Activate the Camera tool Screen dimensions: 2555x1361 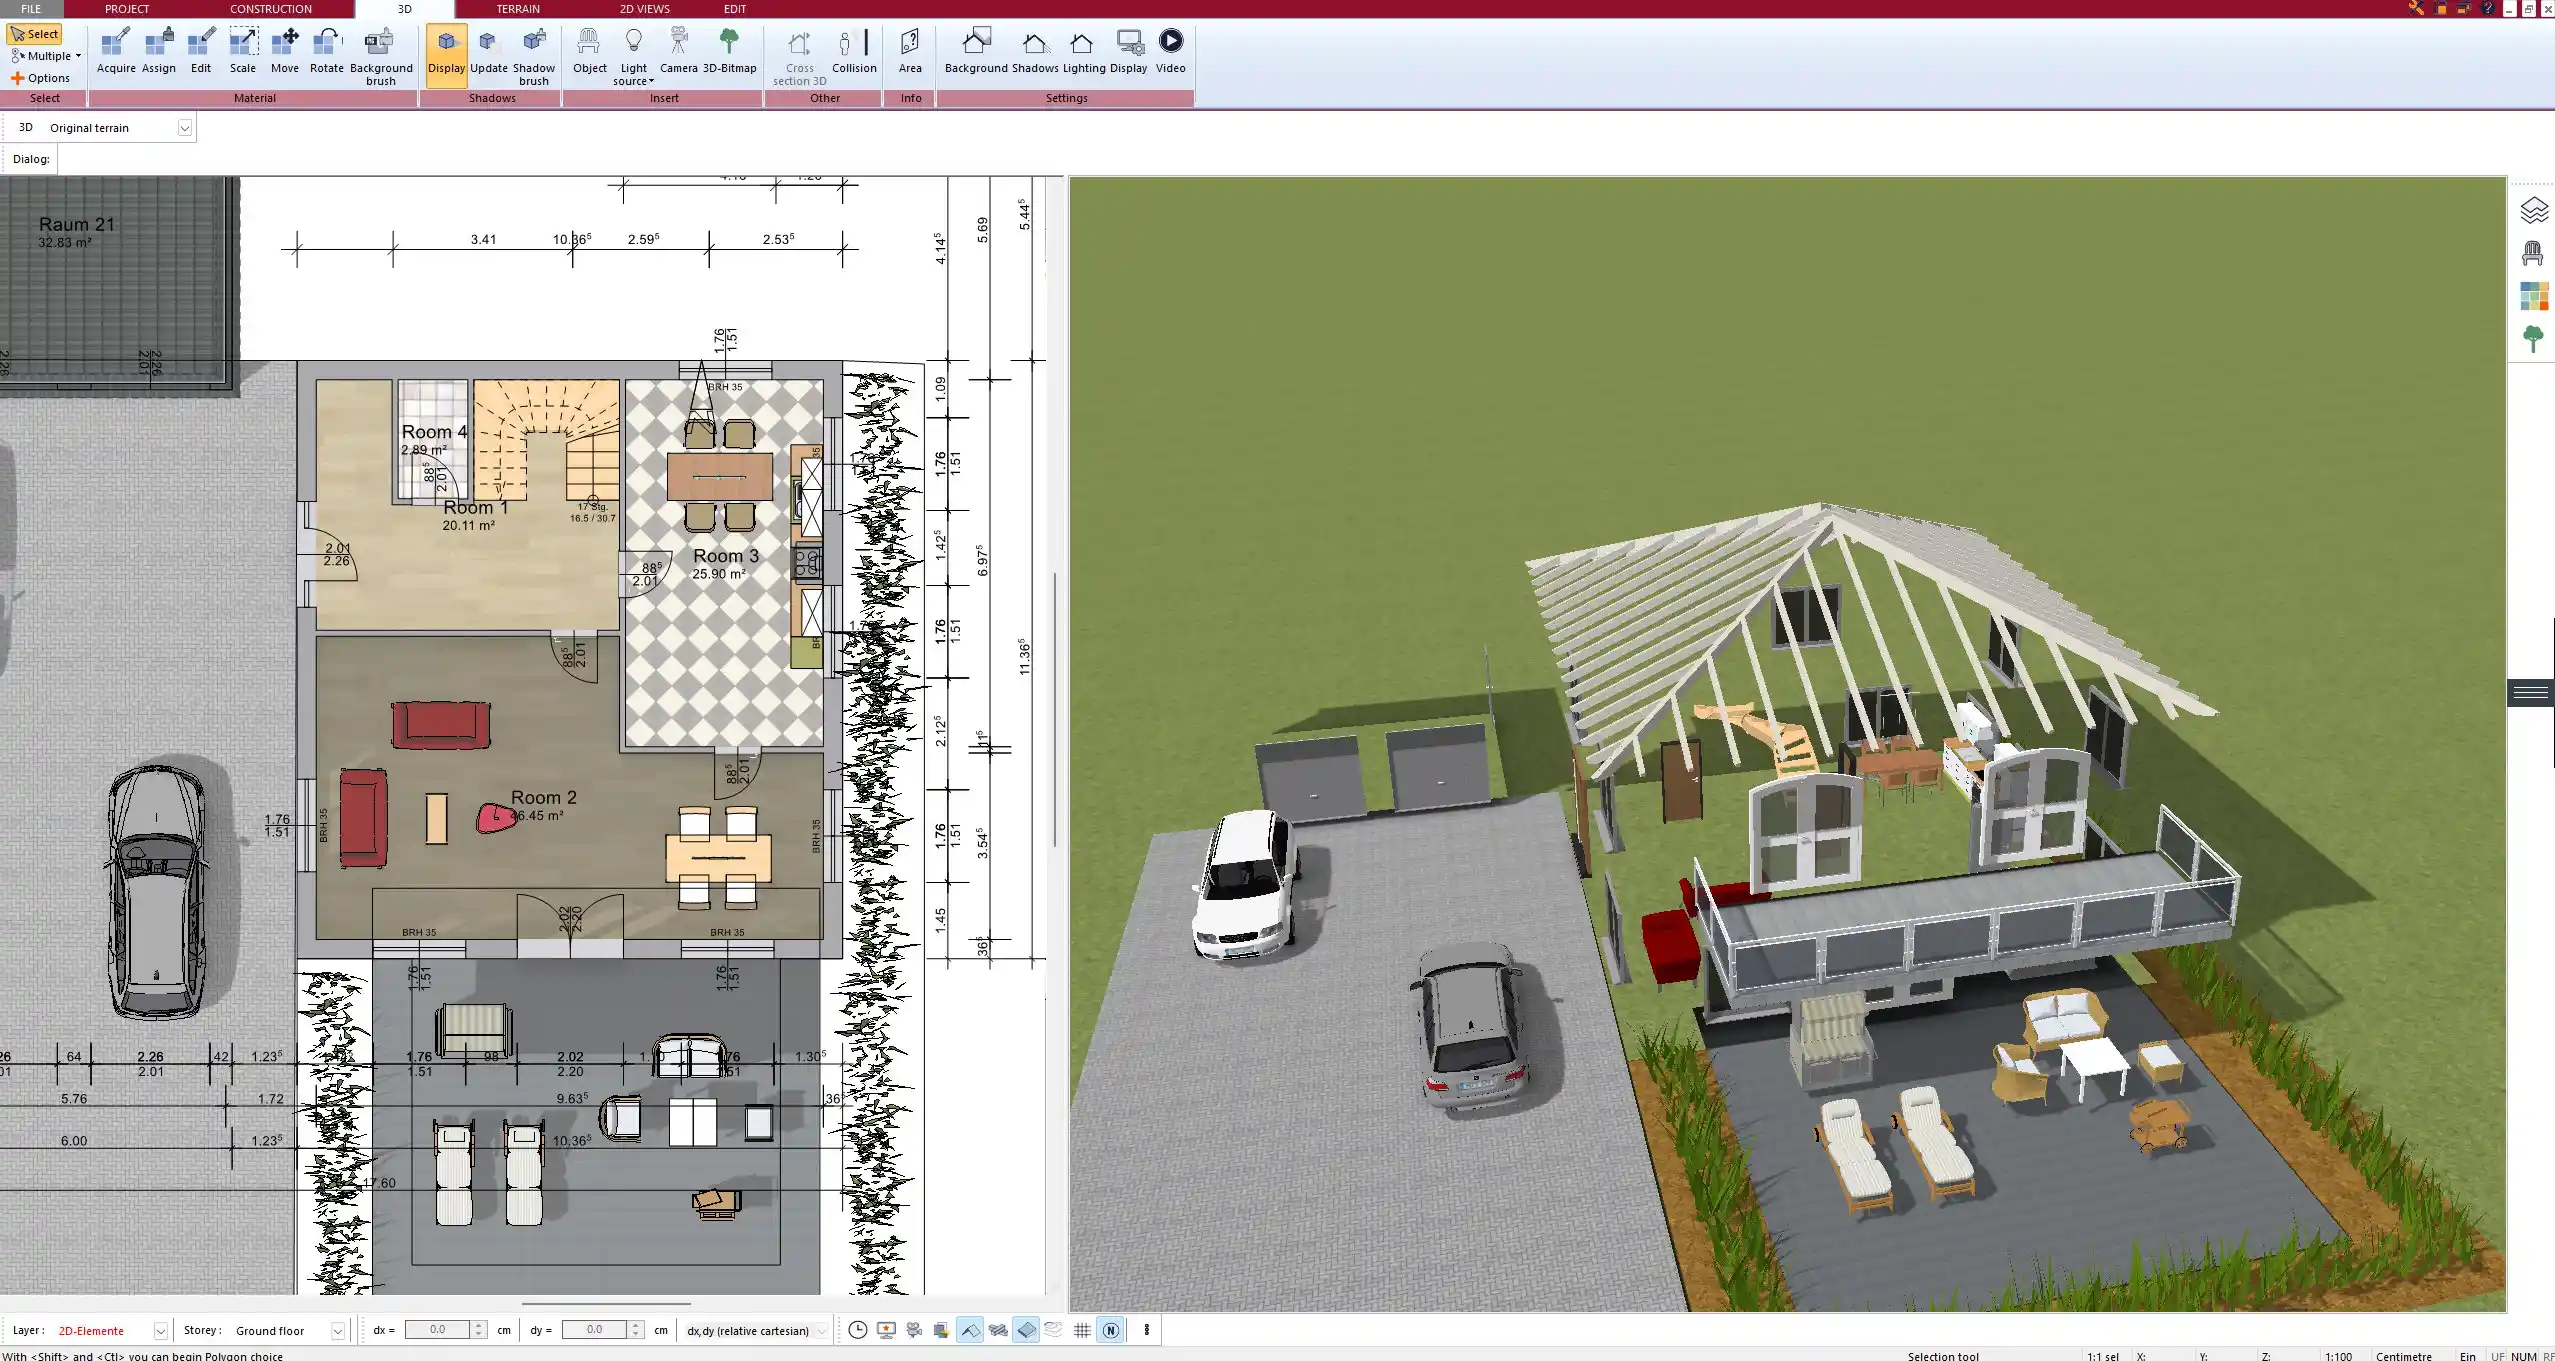680,50
